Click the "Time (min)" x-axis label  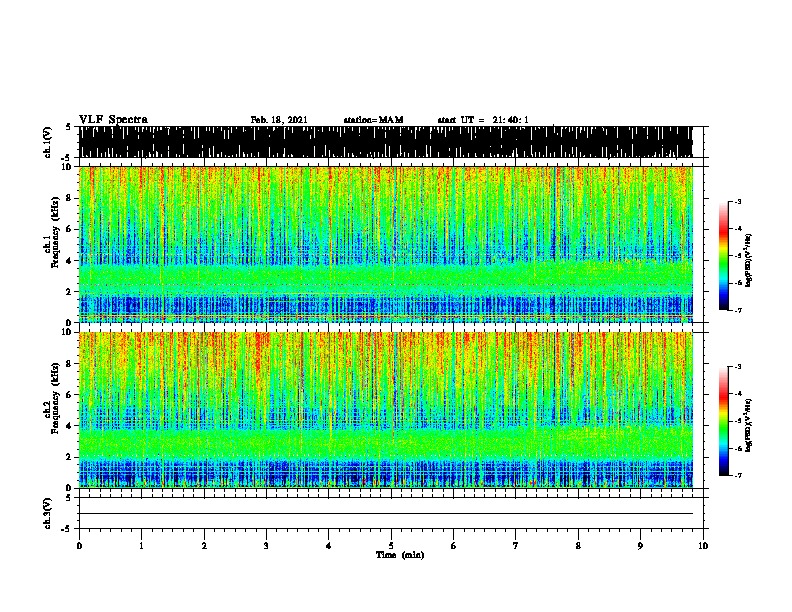pyautogui.click(x=400, y=555)
